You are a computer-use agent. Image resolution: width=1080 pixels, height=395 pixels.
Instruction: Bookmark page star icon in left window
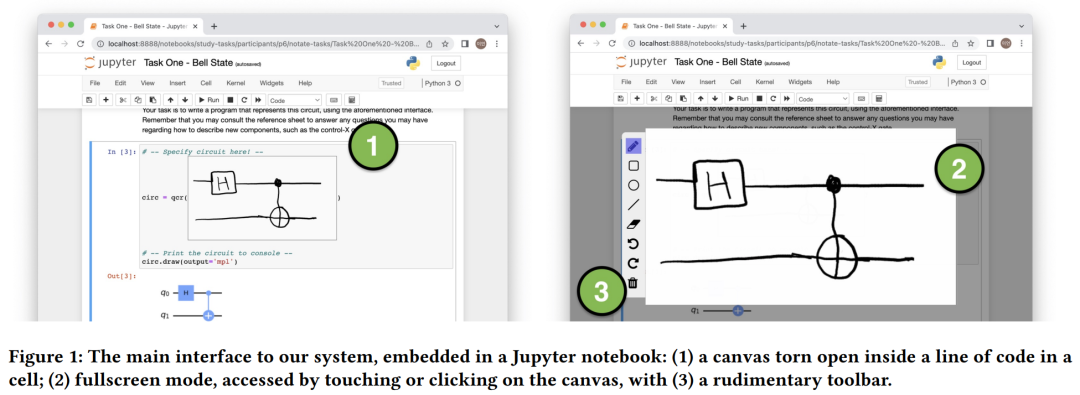pyautogui.click(x=445, y=43)
